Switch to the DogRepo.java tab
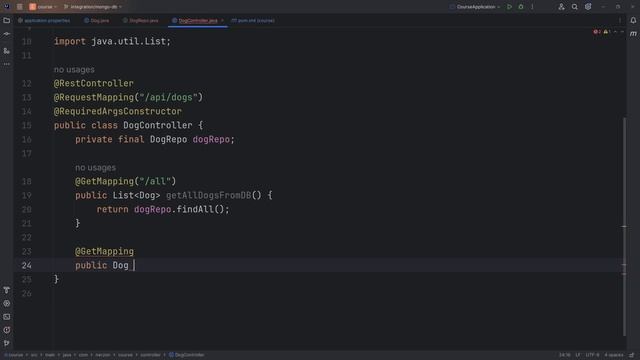 [140, 20]
